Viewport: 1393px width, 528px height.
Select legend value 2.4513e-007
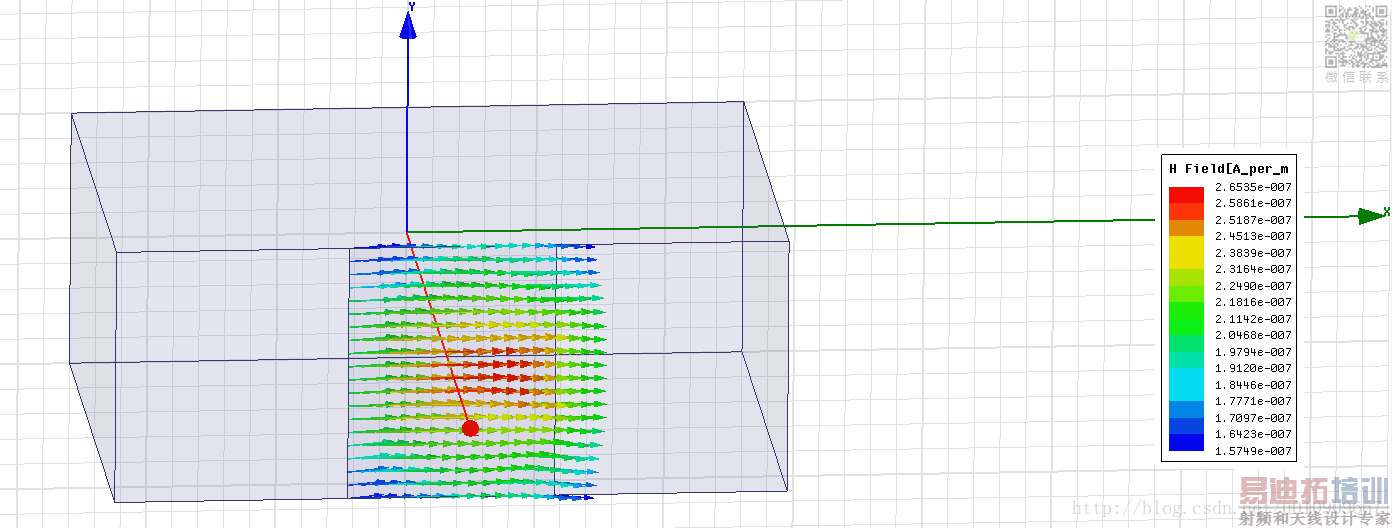click(x=1253, y=236)
